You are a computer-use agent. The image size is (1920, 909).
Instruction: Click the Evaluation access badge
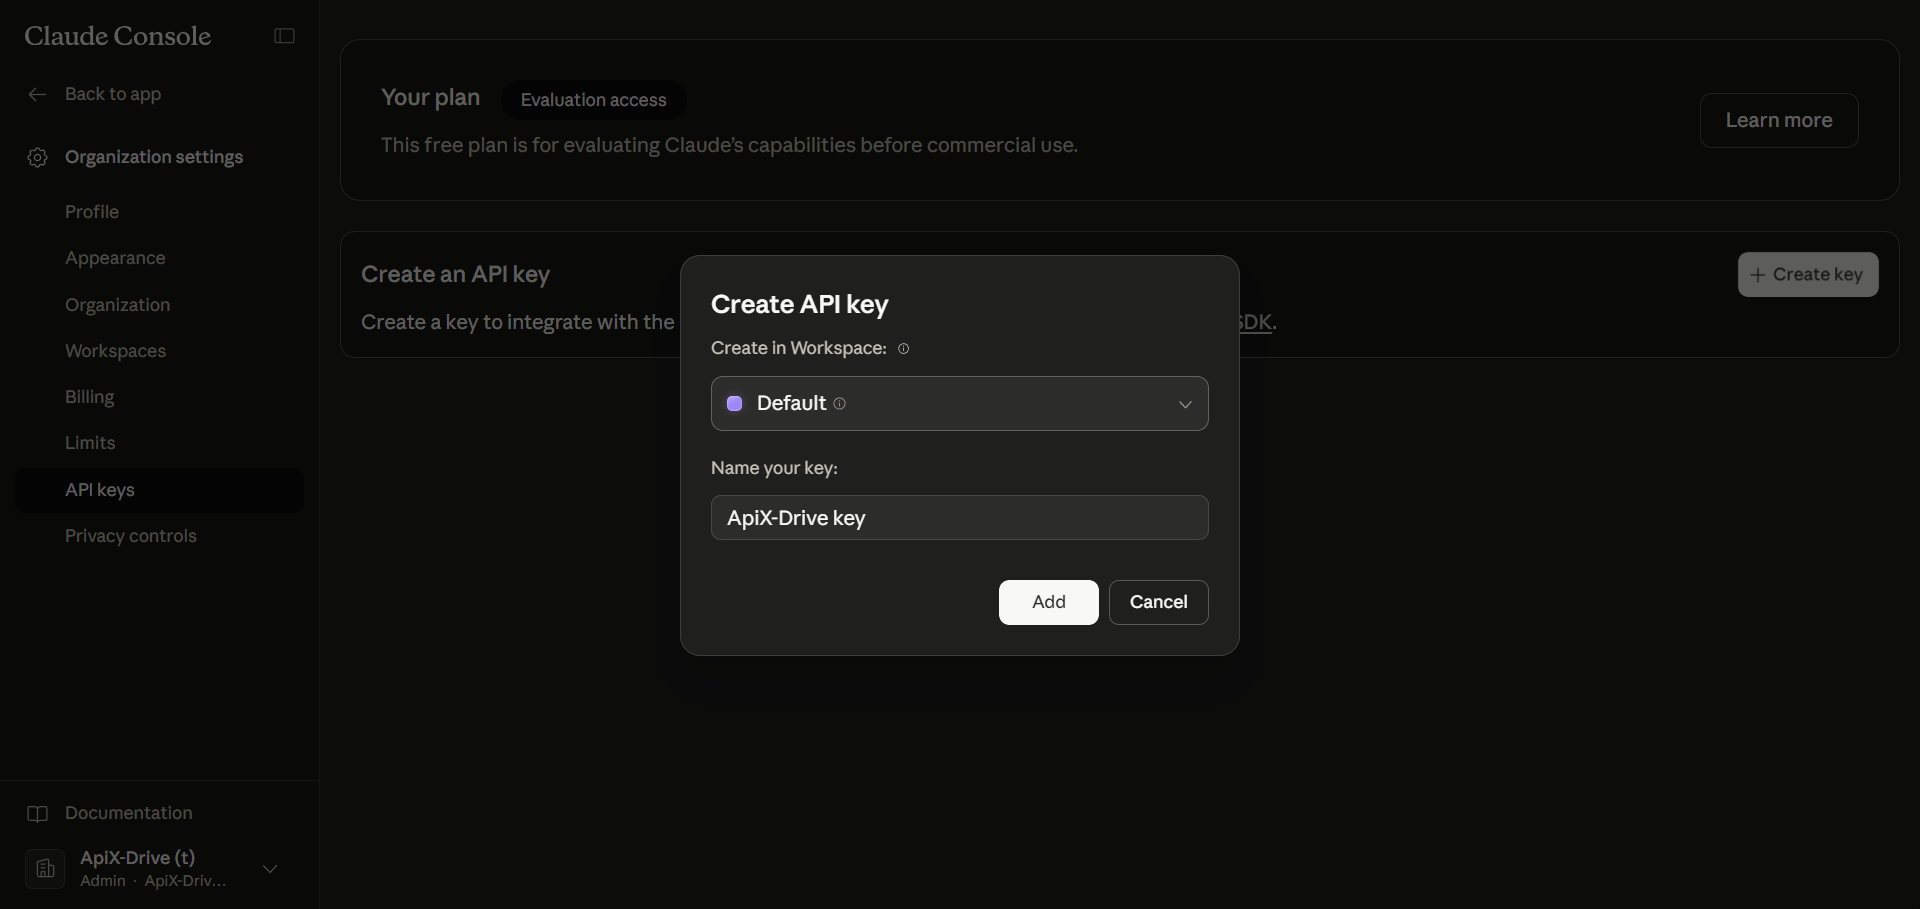(x=593, y=99)
